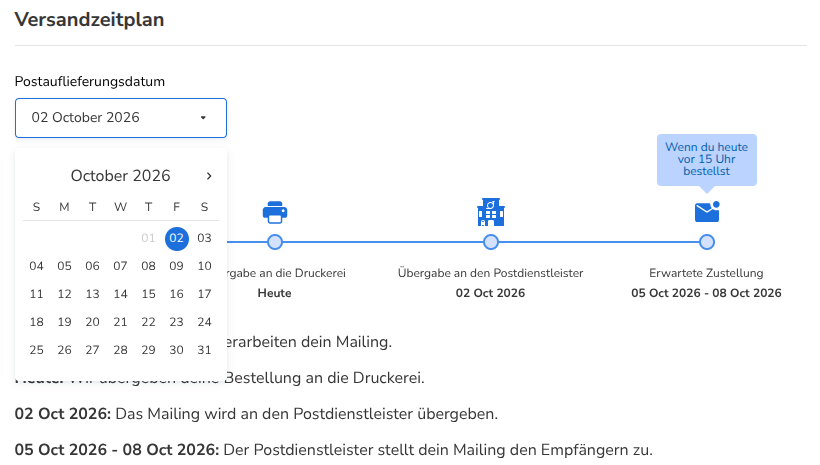
Task: Click '02 Oct 2026' under the timeline node
Action: pyautogui.click(x=491, y=293)
